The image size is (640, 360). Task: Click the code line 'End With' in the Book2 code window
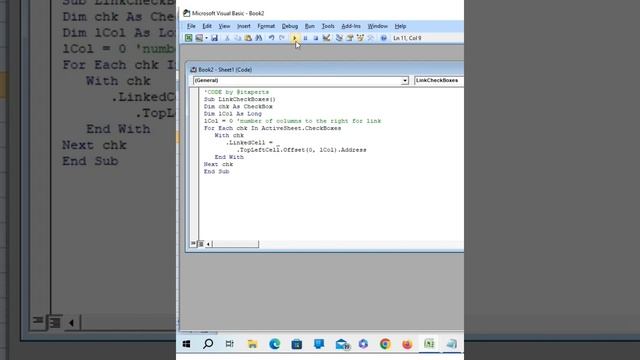[229, 157]
